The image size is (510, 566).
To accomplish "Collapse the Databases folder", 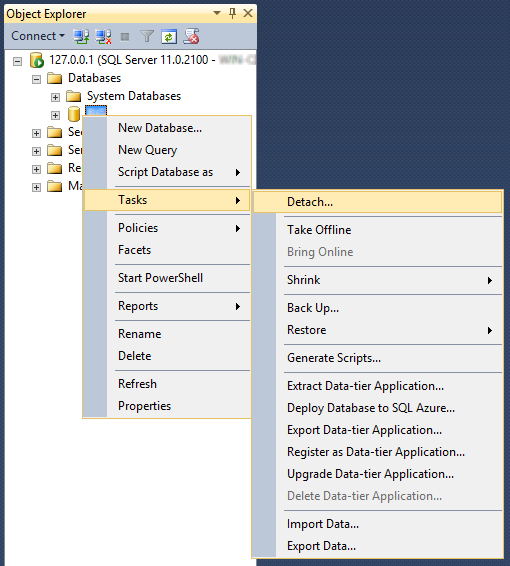I will pyautogui.click(x=36, y=79).
